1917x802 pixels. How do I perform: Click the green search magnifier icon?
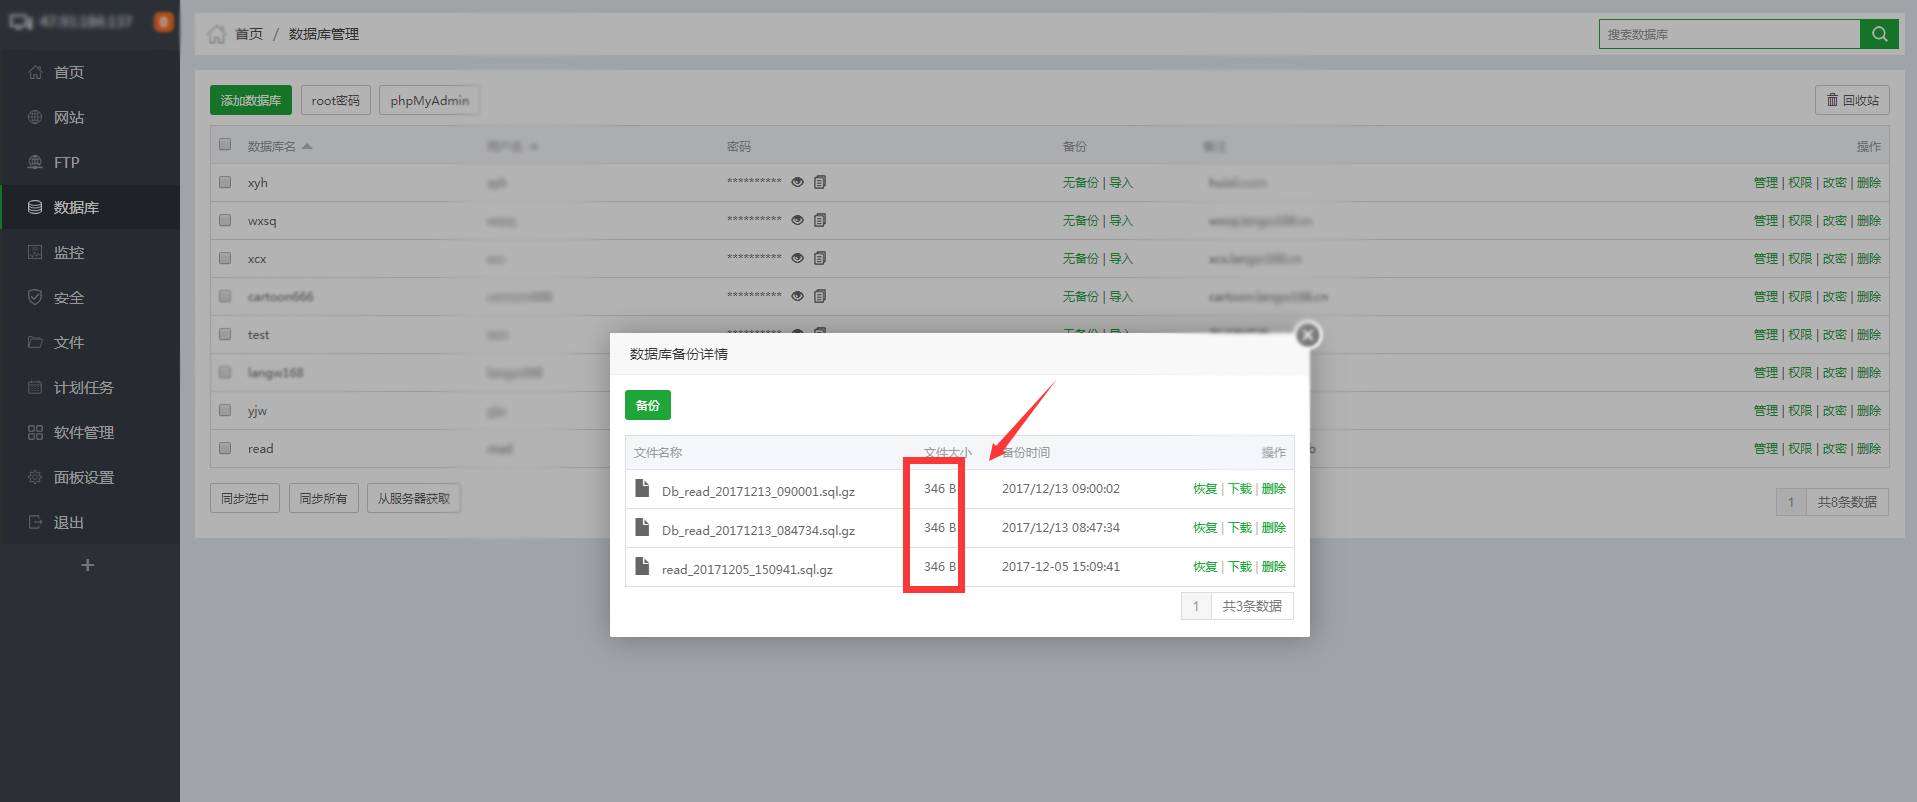(1879, 34)
